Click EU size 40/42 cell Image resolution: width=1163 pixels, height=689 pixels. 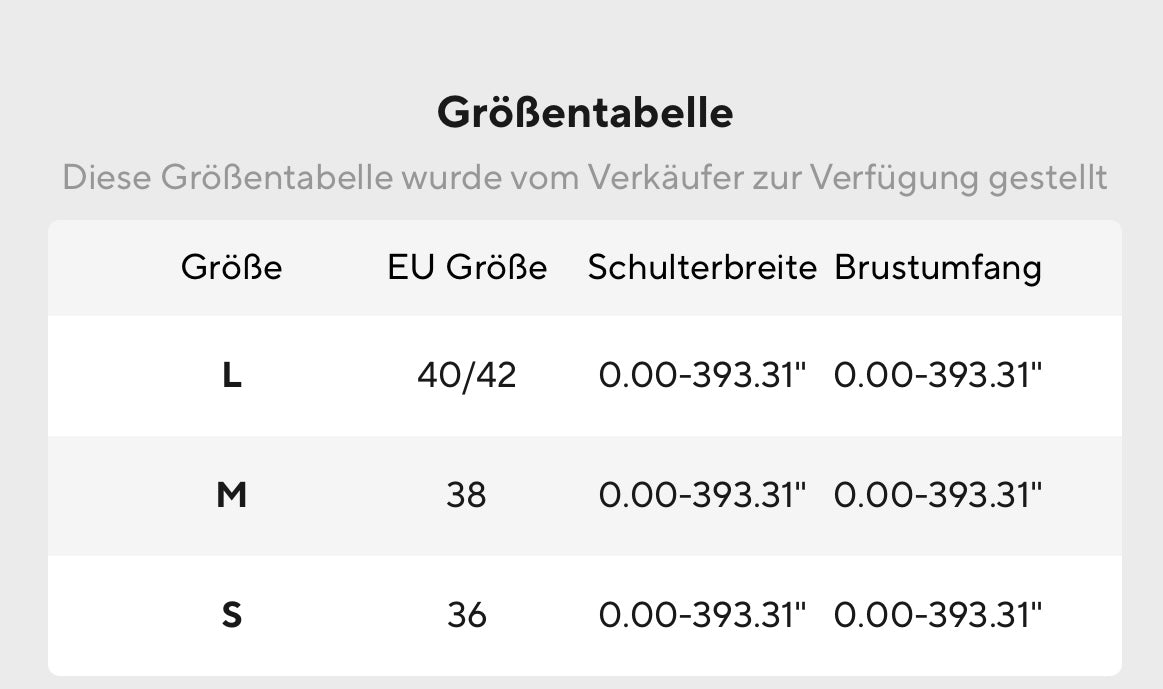467,375
